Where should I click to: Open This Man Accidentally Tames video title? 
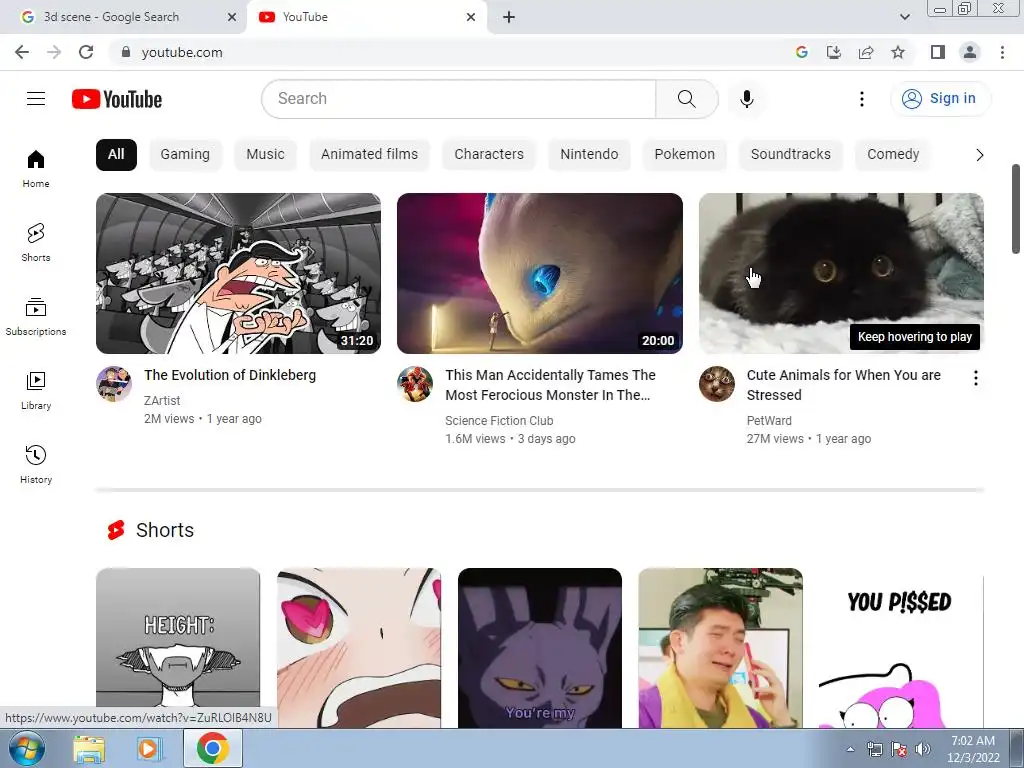tap(551, 385)
